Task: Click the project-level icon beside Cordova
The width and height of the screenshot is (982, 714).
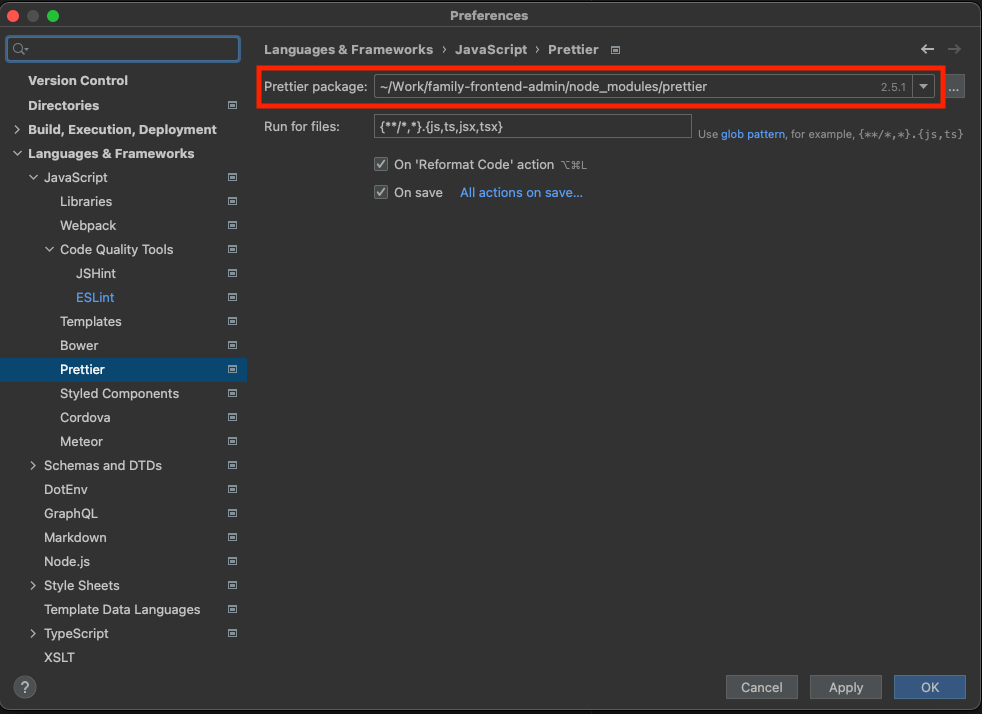Action: 232,417
